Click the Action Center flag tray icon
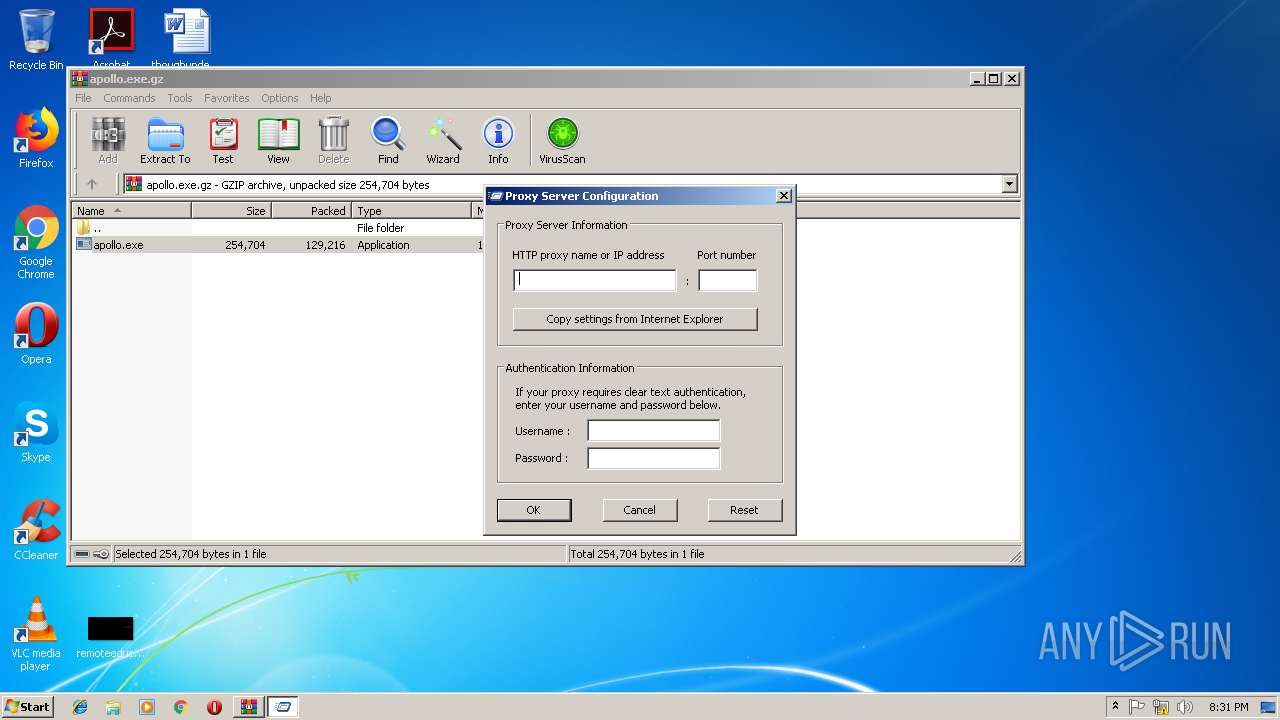 [1138, 707]
